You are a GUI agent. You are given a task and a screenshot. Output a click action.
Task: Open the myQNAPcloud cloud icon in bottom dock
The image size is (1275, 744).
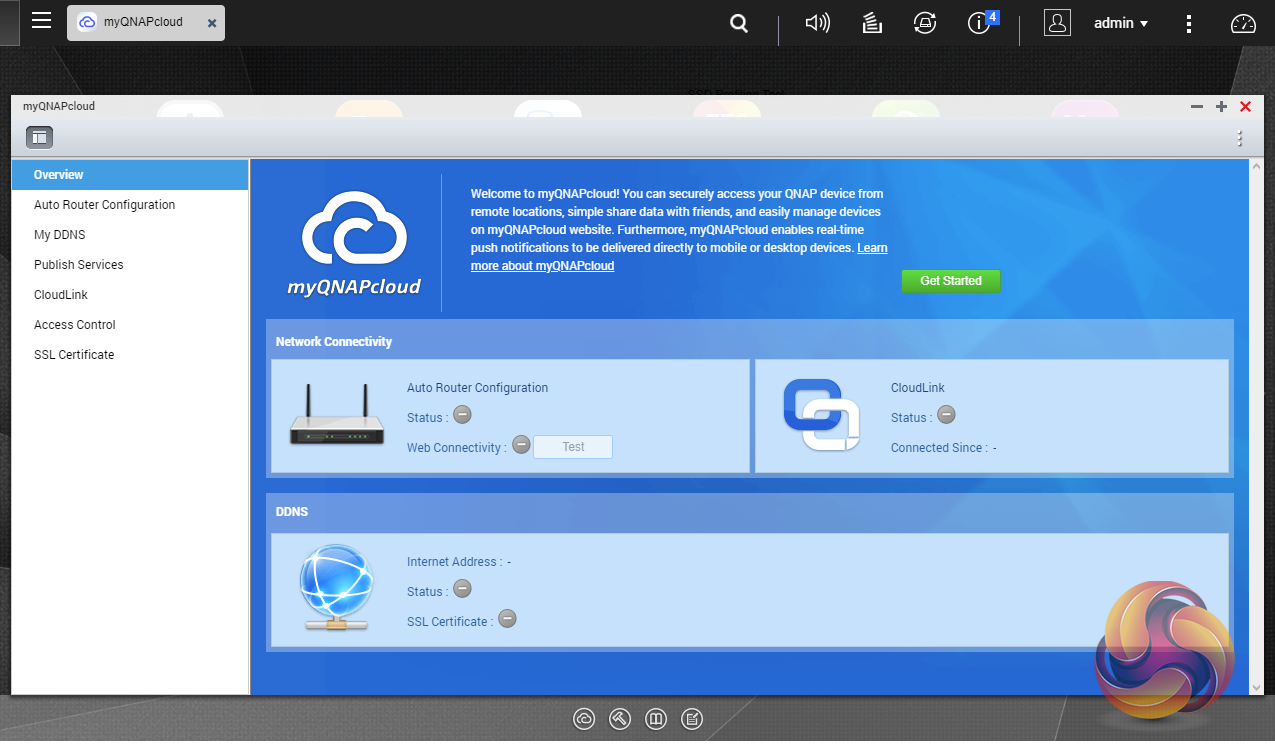(584, 719)
